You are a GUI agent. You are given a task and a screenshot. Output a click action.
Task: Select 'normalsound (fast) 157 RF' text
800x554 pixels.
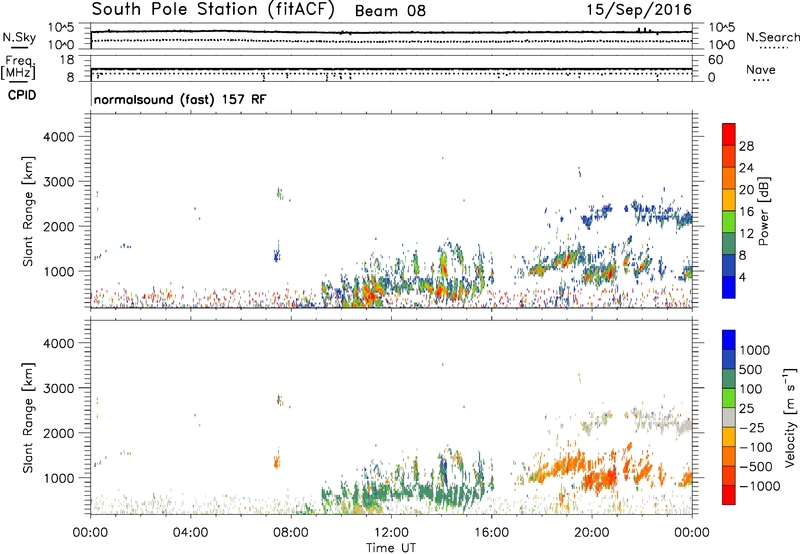[x=180, y=99]
